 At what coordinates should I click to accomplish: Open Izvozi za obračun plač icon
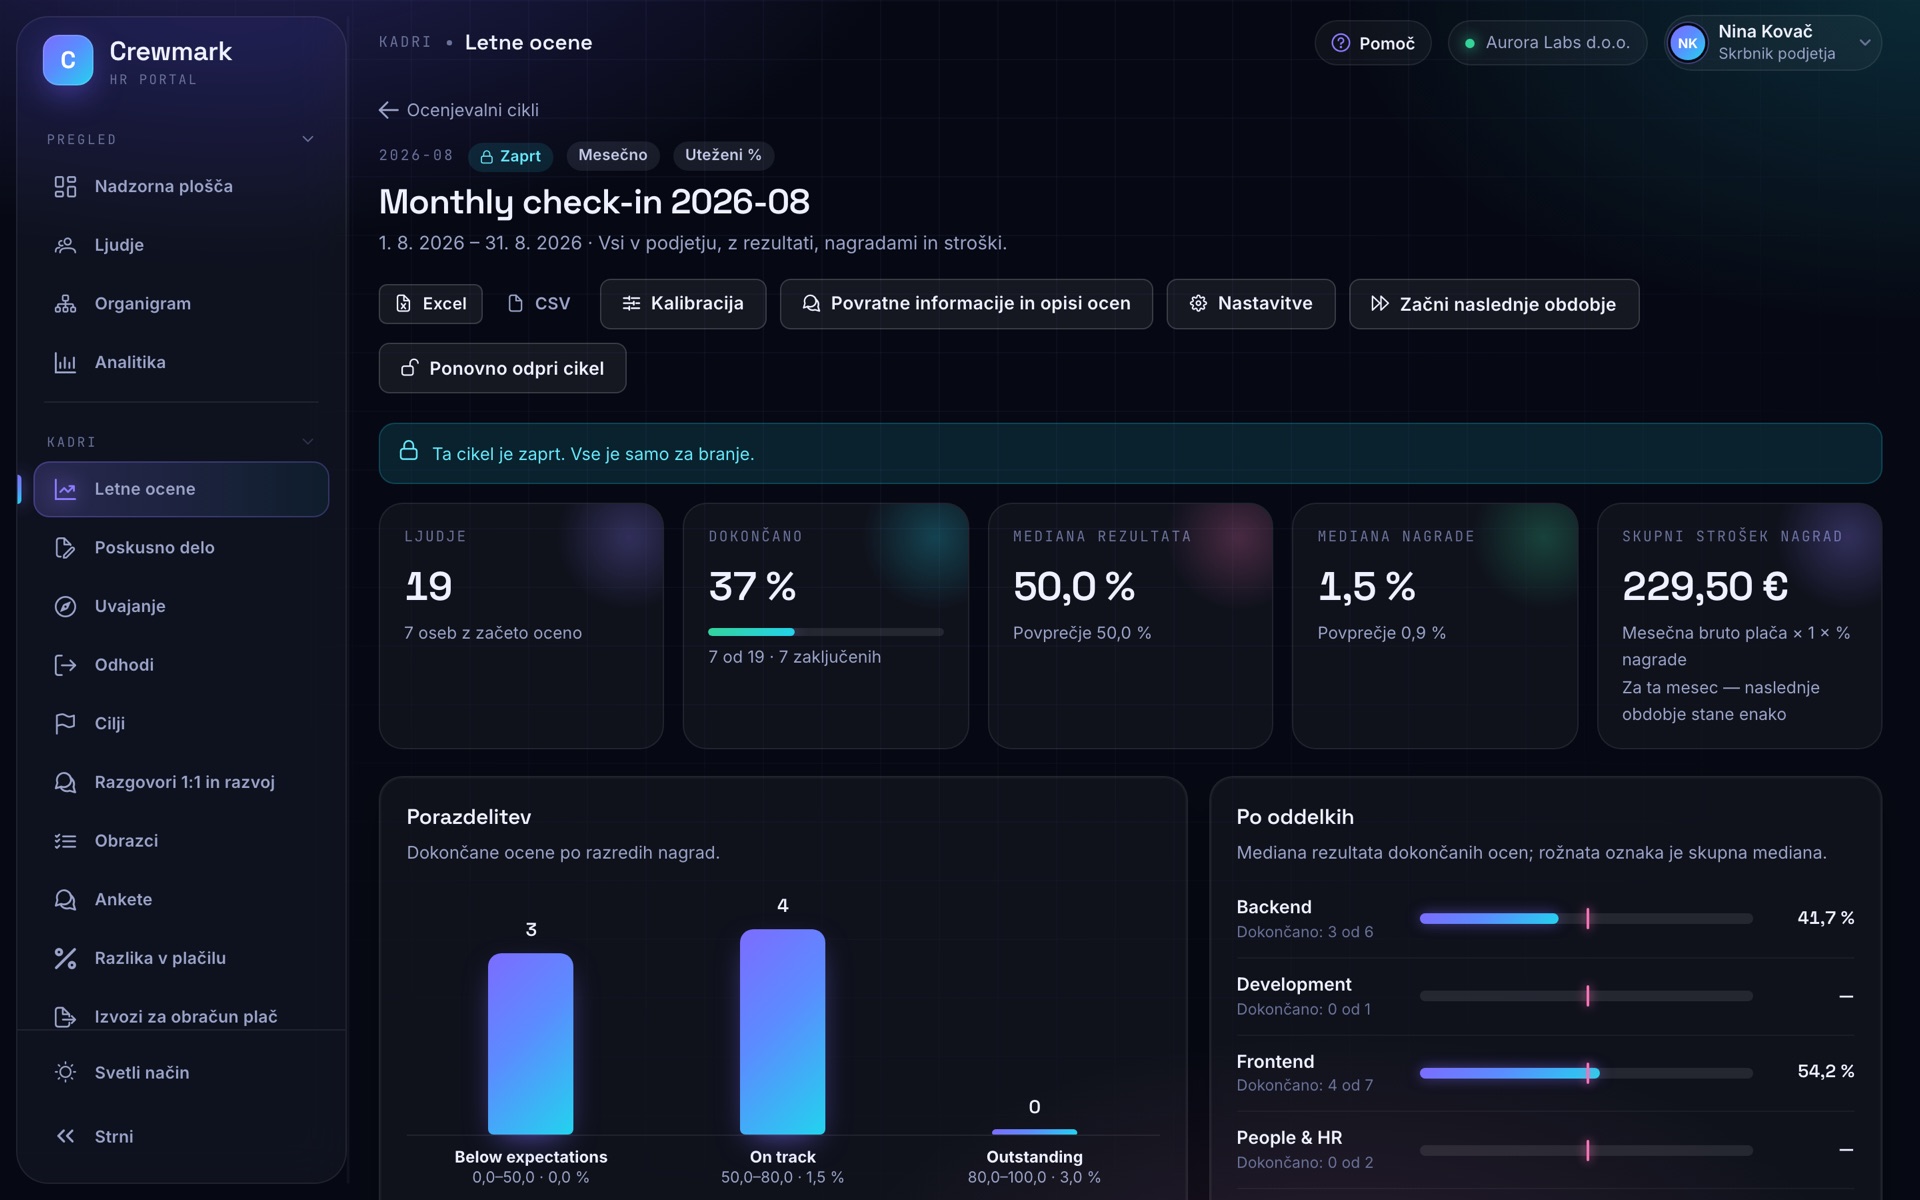click(x=65, y=1017)
